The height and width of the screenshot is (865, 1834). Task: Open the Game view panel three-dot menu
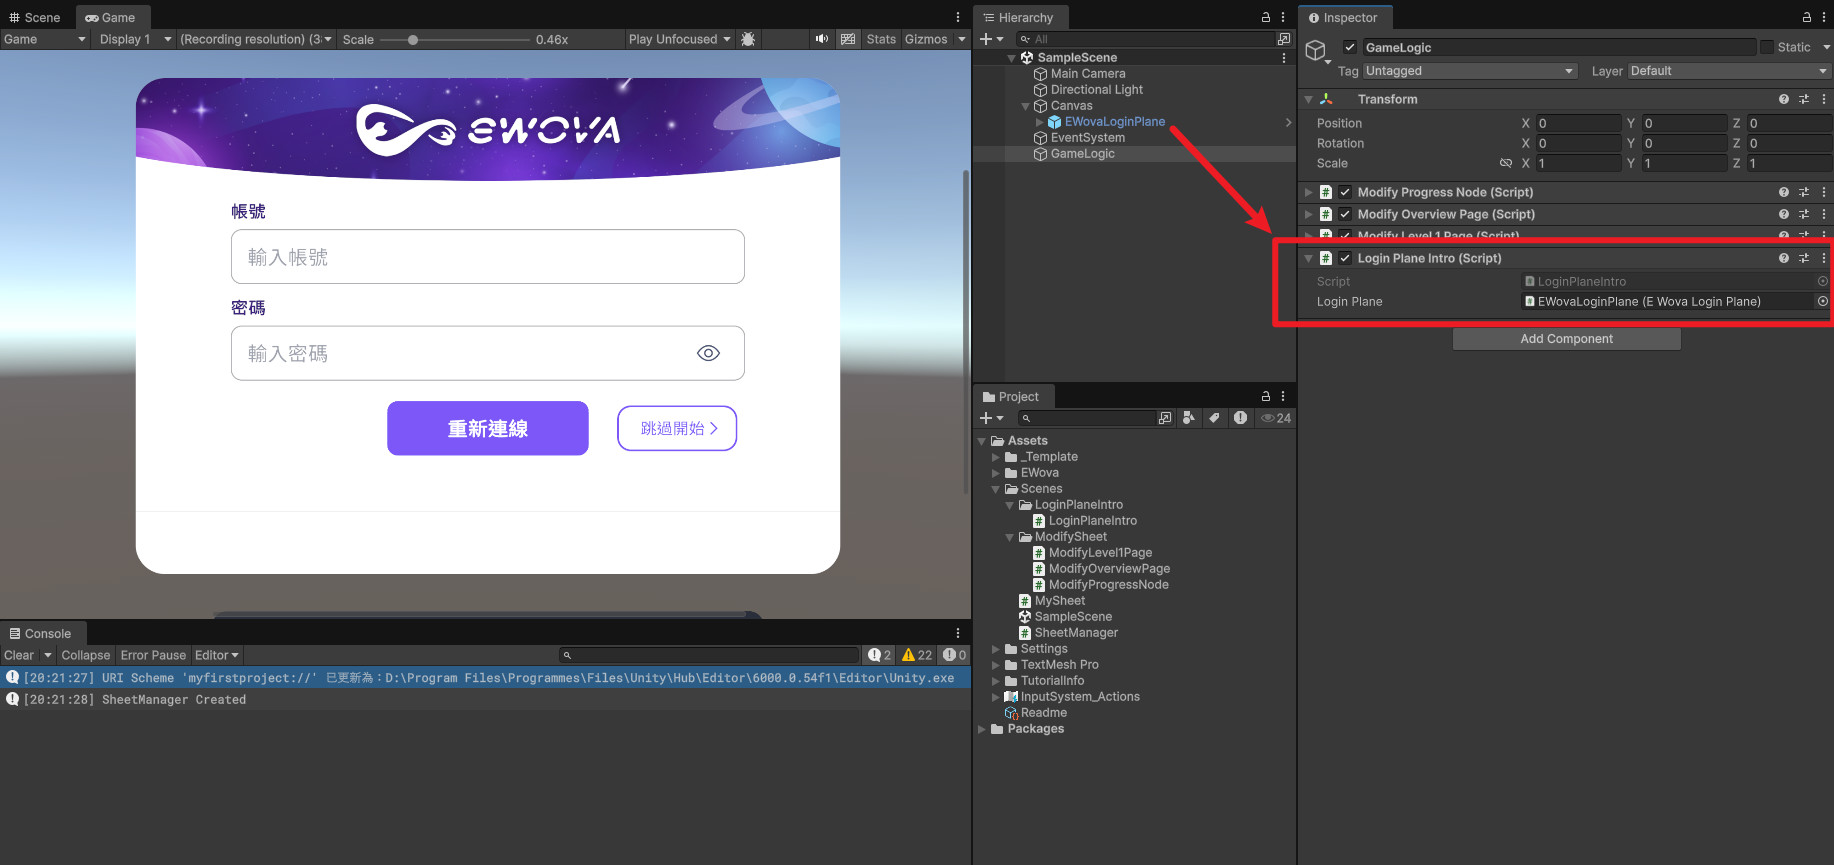point(958,17)
